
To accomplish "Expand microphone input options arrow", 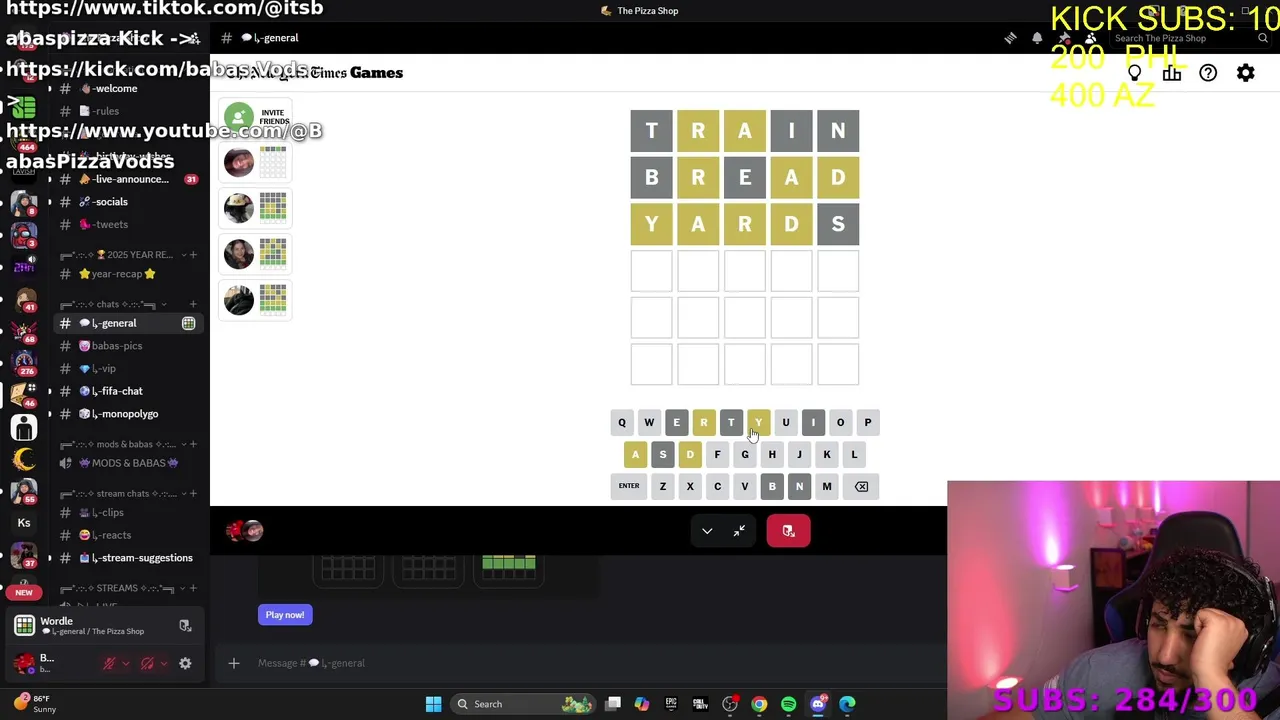I will pyautogui.click(x=125, y=663).
